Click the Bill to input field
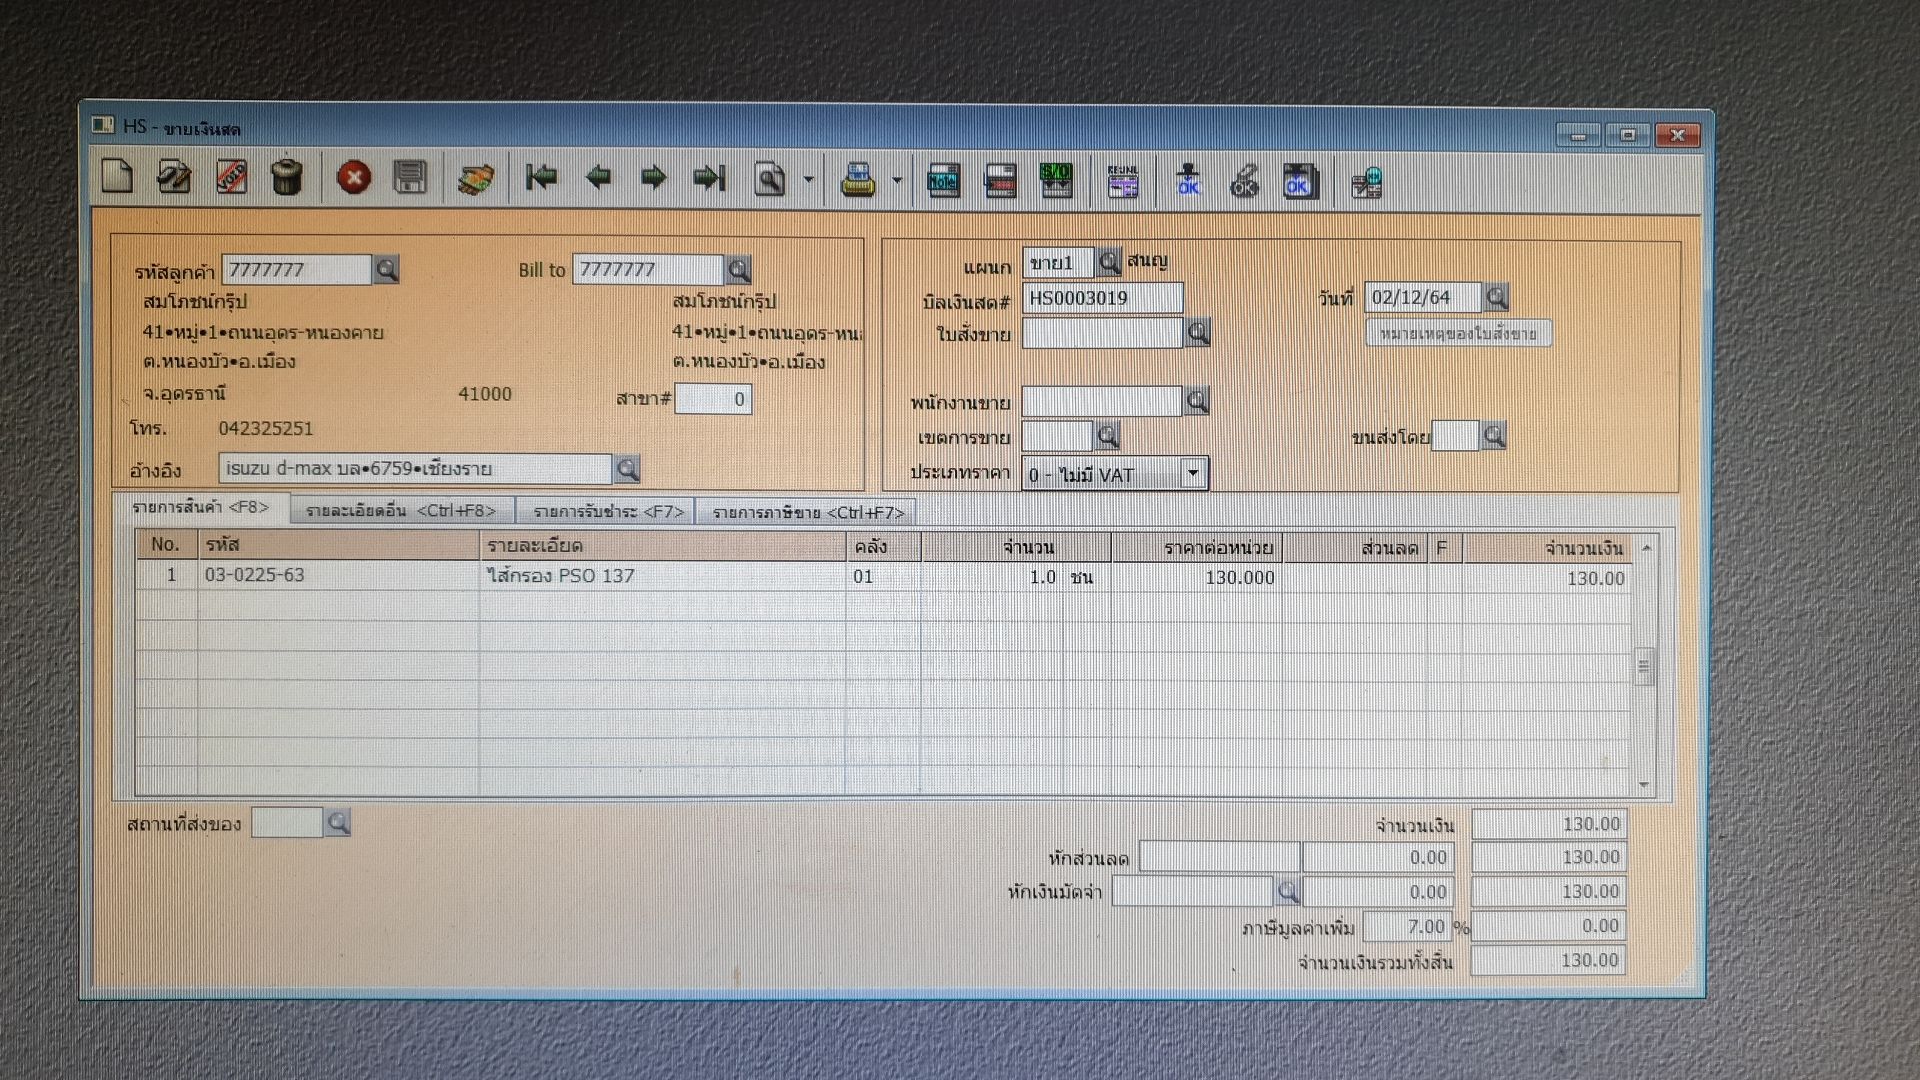1920x1080 pixels. point(648,270)
